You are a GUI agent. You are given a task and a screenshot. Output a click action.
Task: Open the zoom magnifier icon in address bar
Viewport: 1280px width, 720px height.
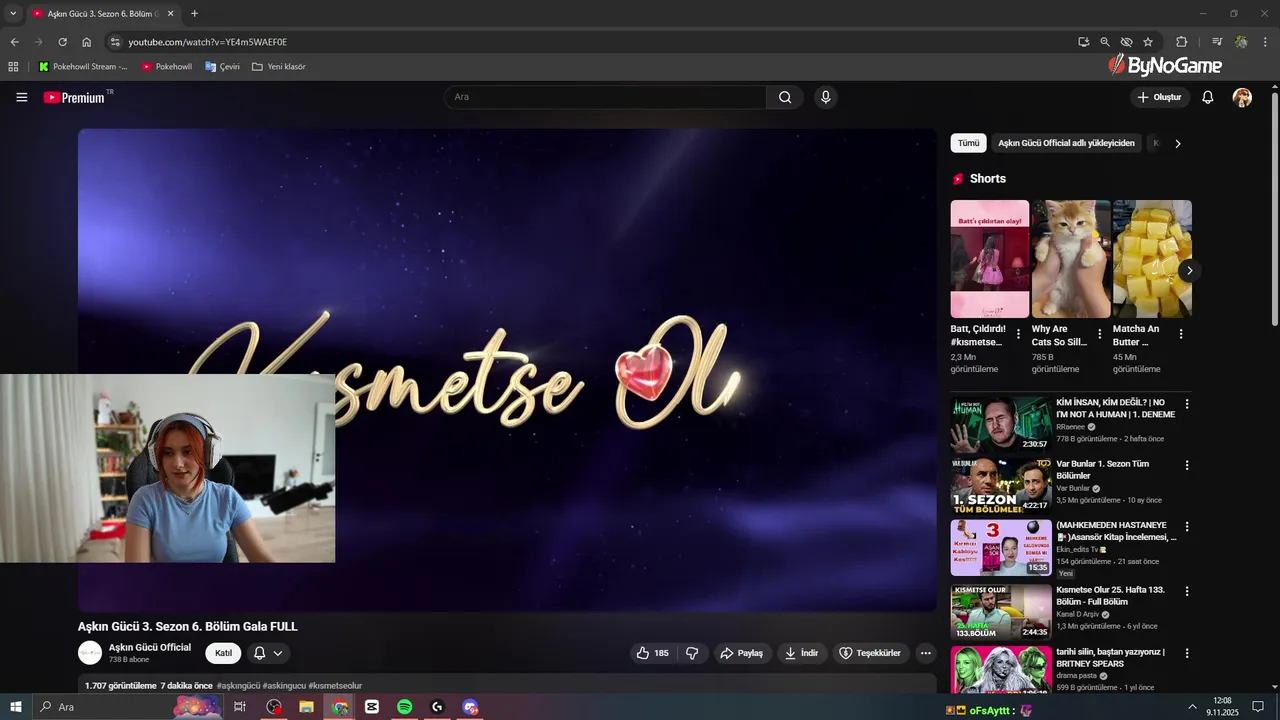[x=1105, y=42]
